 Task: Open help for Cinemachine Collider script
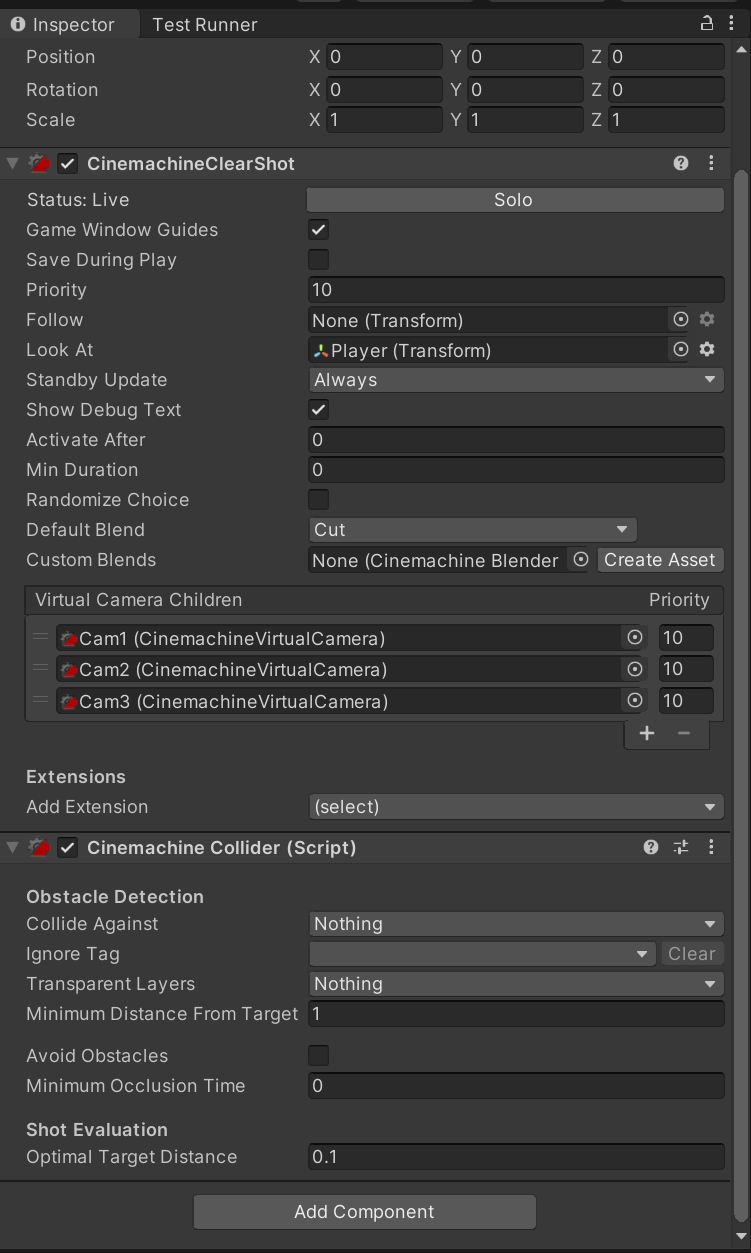pyautogui.click(x=651, y=847)
